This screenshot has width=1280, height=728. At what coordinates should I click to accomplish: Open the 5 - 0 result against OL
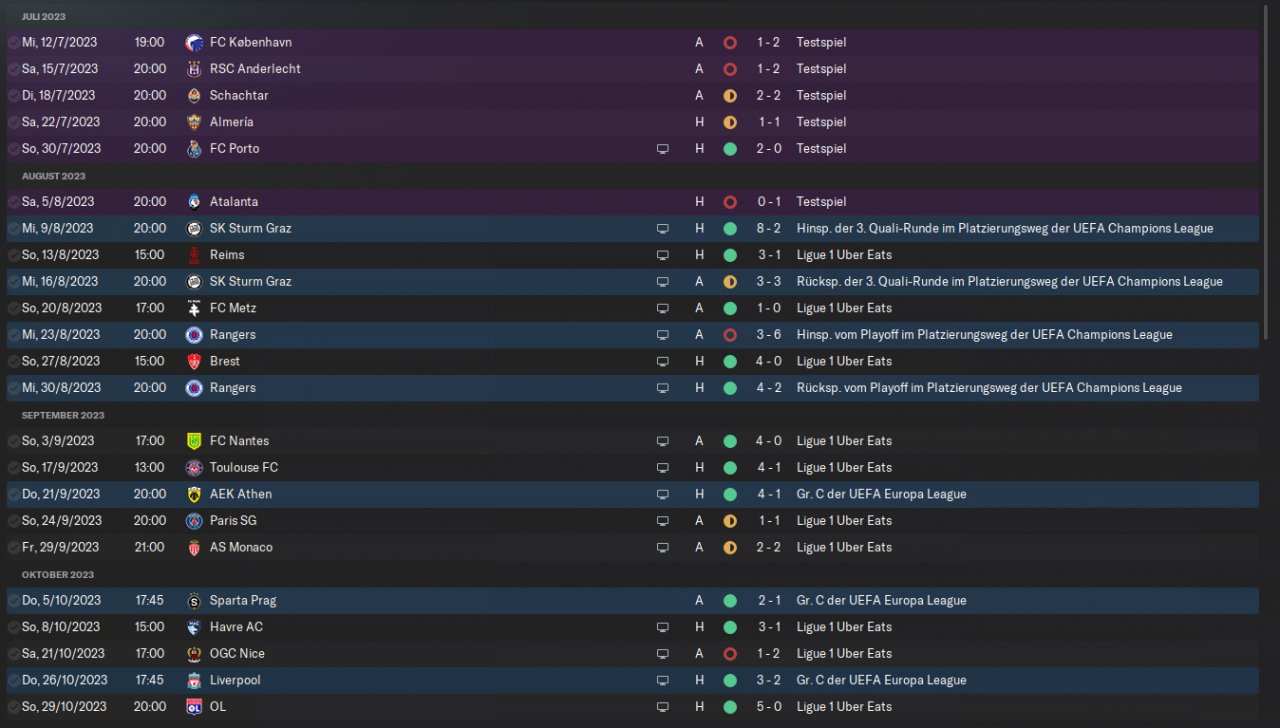coord(769,707)
